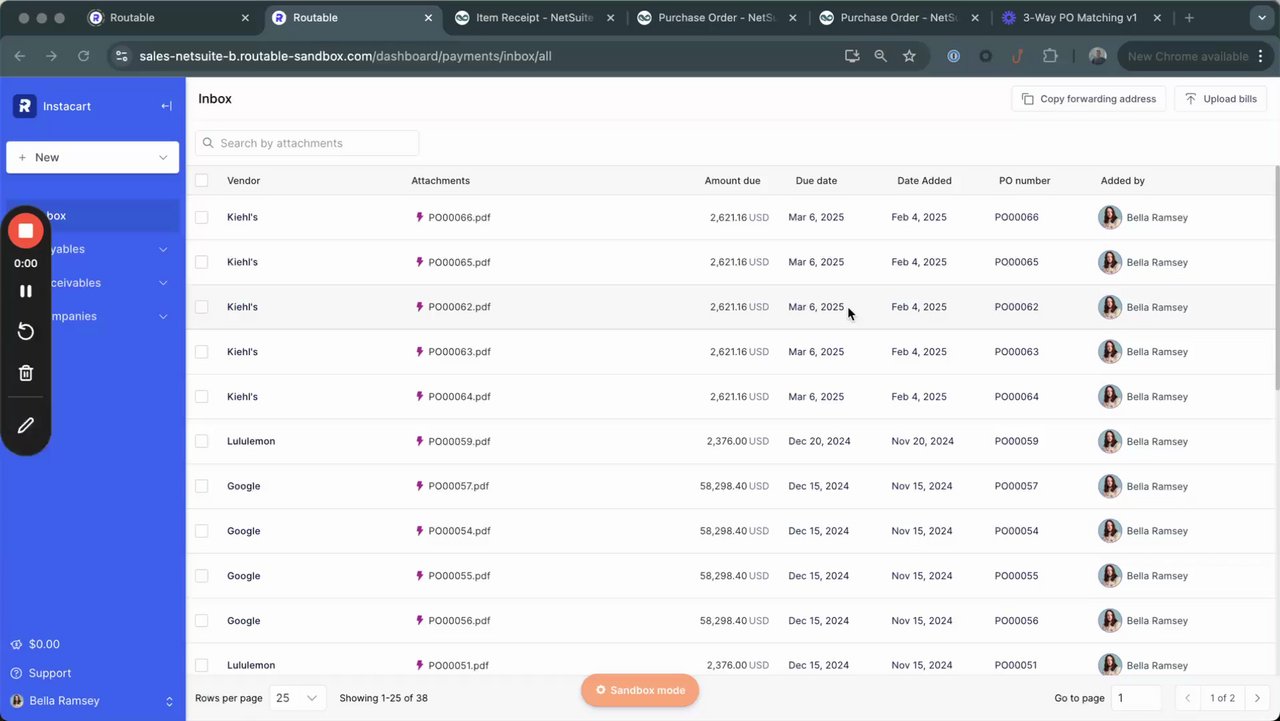Open the pencil annotation tool
The image size is (1280, 721).
coord(26,425)
